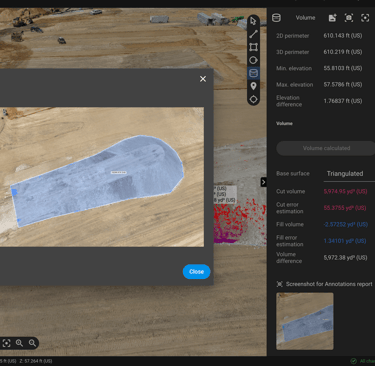Click the Base surface label
Viewport: 375px width, 366px height.
293,174
